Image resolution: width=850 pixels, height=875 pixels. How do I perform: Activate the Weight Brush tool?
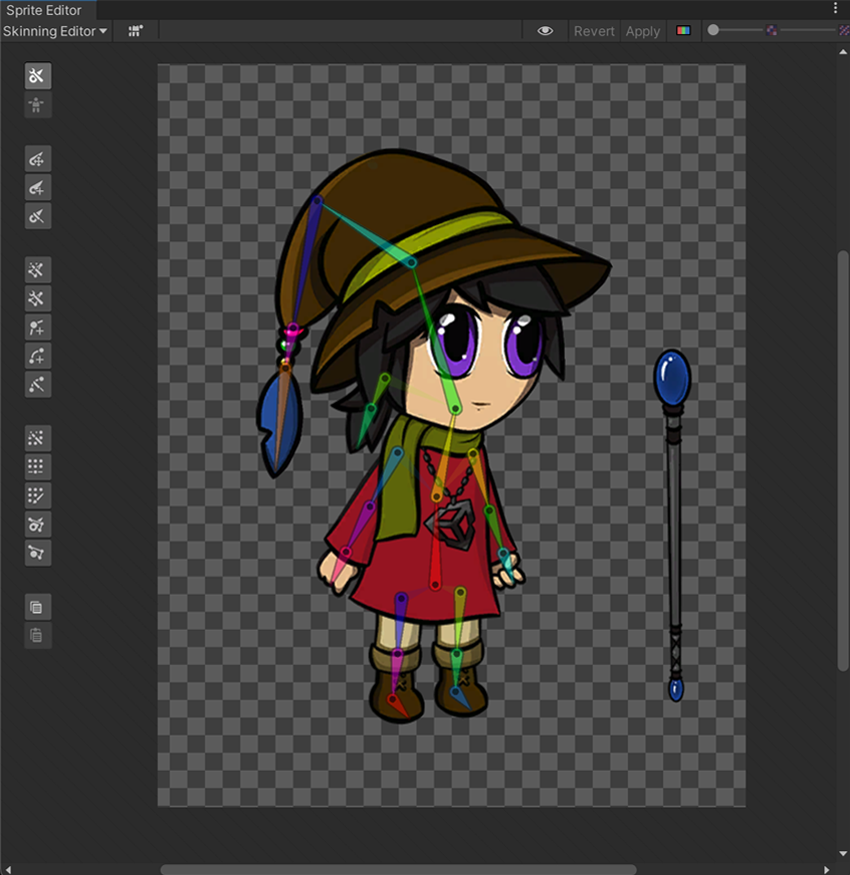tap(37, 496)
